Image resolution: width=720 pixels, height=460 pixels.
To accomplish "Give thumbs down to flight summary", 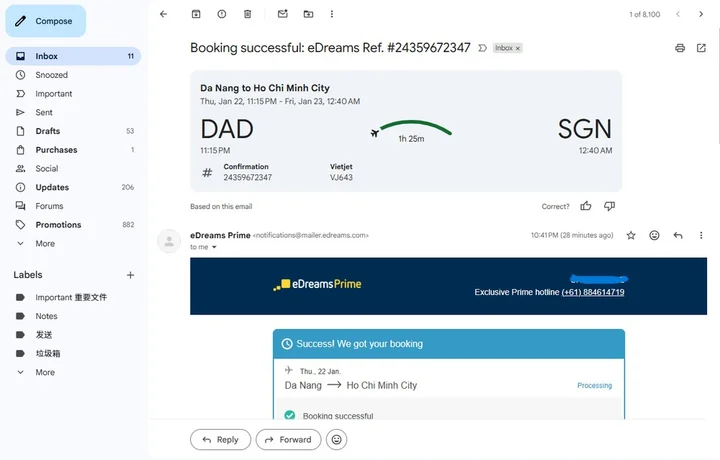I will pyautogui.click(x=609, y=206).
